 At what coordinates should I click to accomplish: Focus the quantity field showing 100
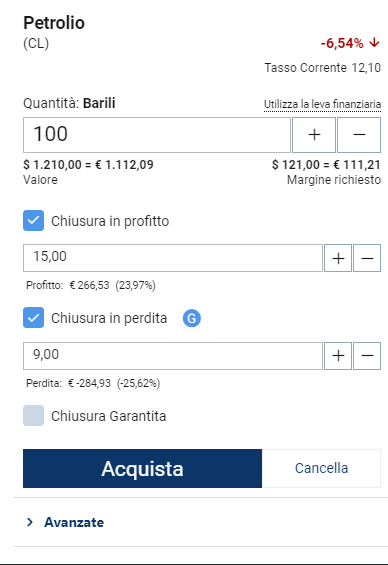coord(157,135)
